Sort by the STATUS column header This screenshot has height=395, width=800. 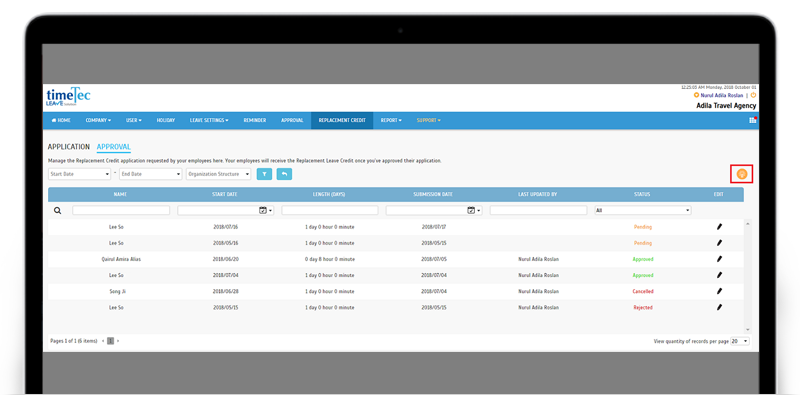click(x=643, y=194)
